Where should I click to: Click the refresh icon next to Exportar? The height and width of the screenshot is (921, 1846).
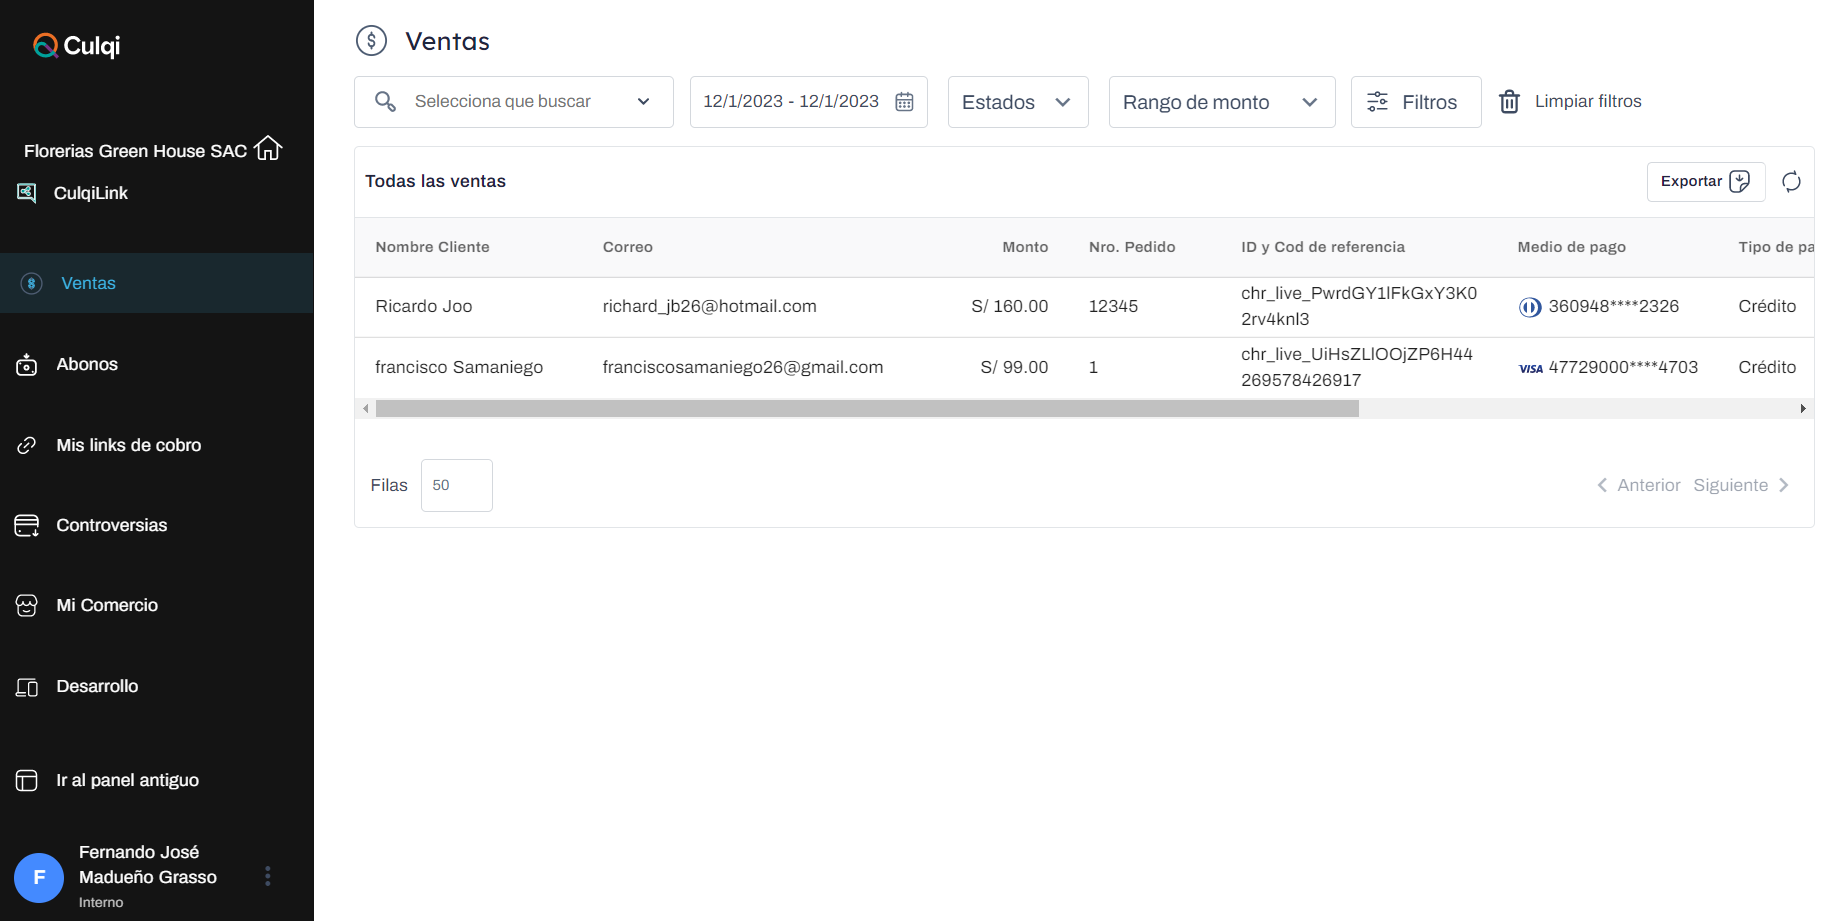tap(1791, 181)
